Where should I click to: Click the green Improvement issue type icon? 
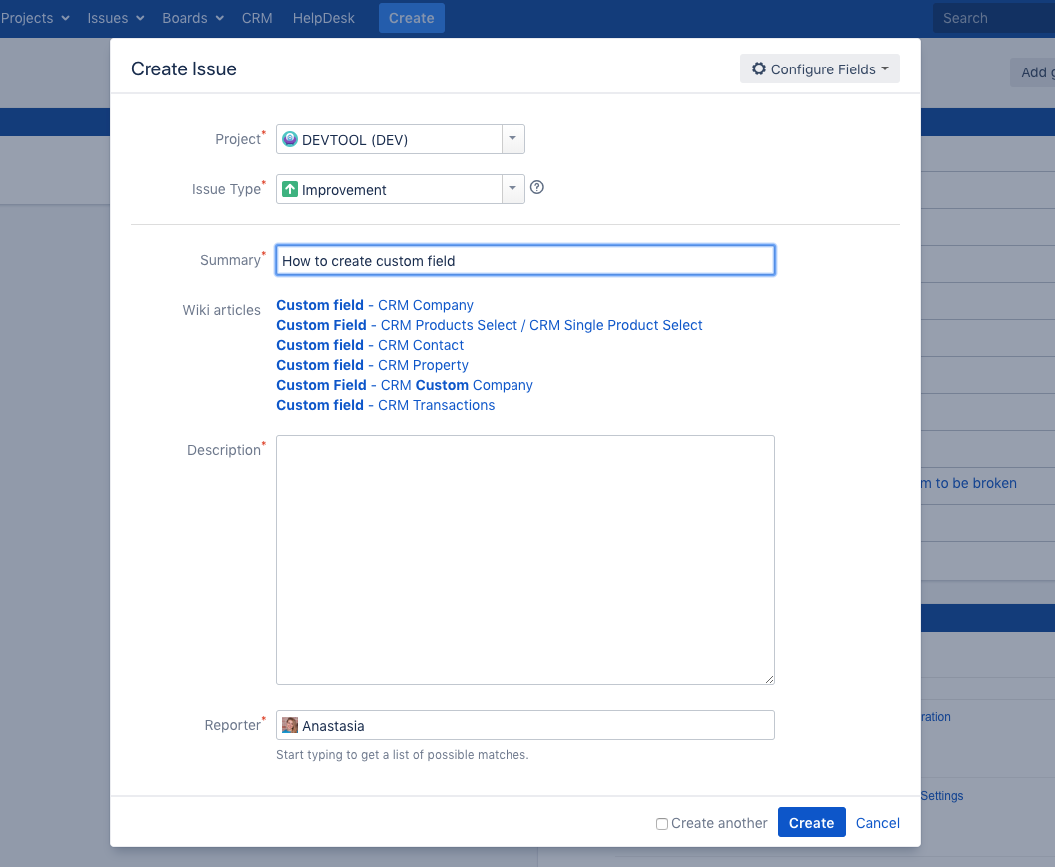click(290, 189)
